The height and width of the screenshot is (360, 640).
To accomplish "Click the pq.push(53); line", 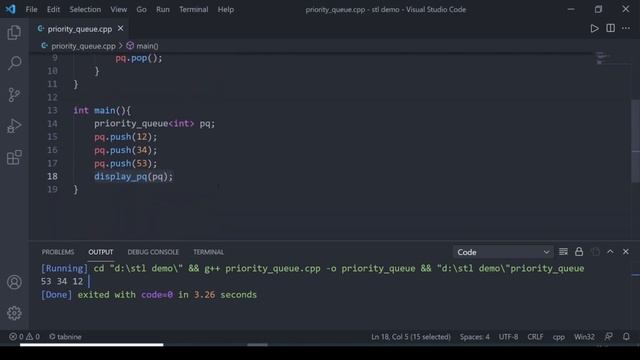I will pyautogui.click(x=125, y=163).
